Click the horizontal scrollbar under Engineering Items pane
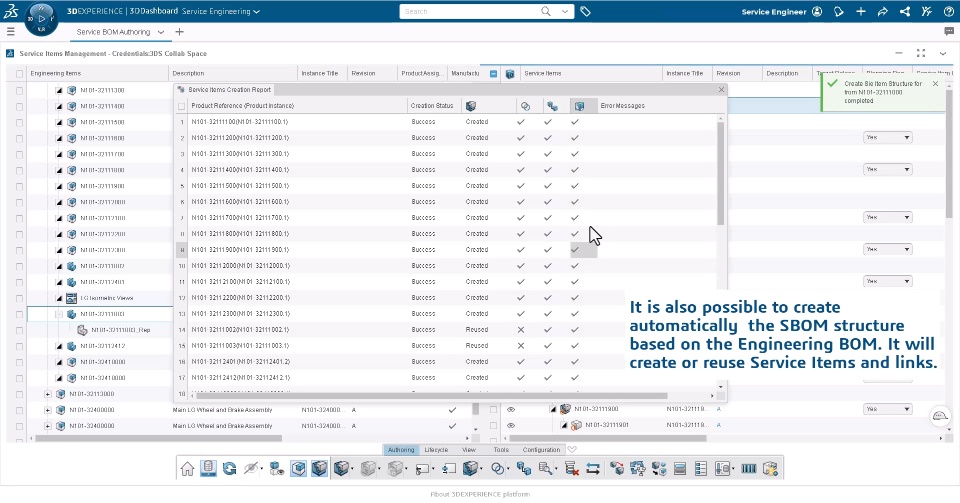Image resolution: width=960 pixels, height=503 pixels. coord(159,438)
